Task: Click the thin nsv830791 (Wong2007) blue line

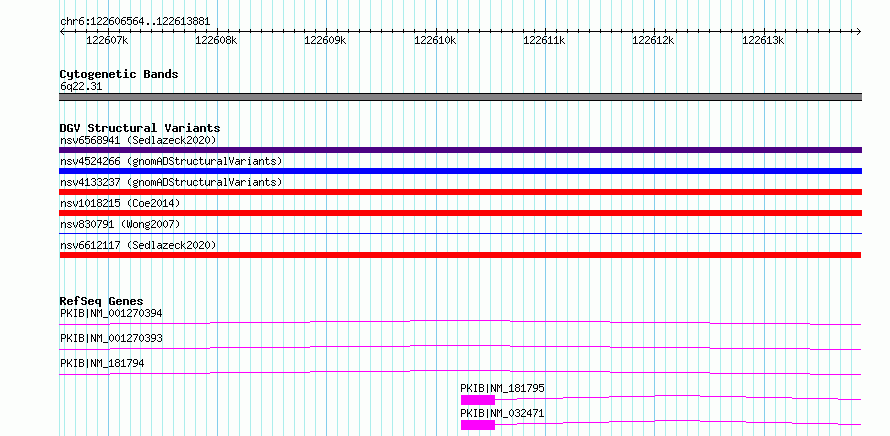Action: click(460, 233)
